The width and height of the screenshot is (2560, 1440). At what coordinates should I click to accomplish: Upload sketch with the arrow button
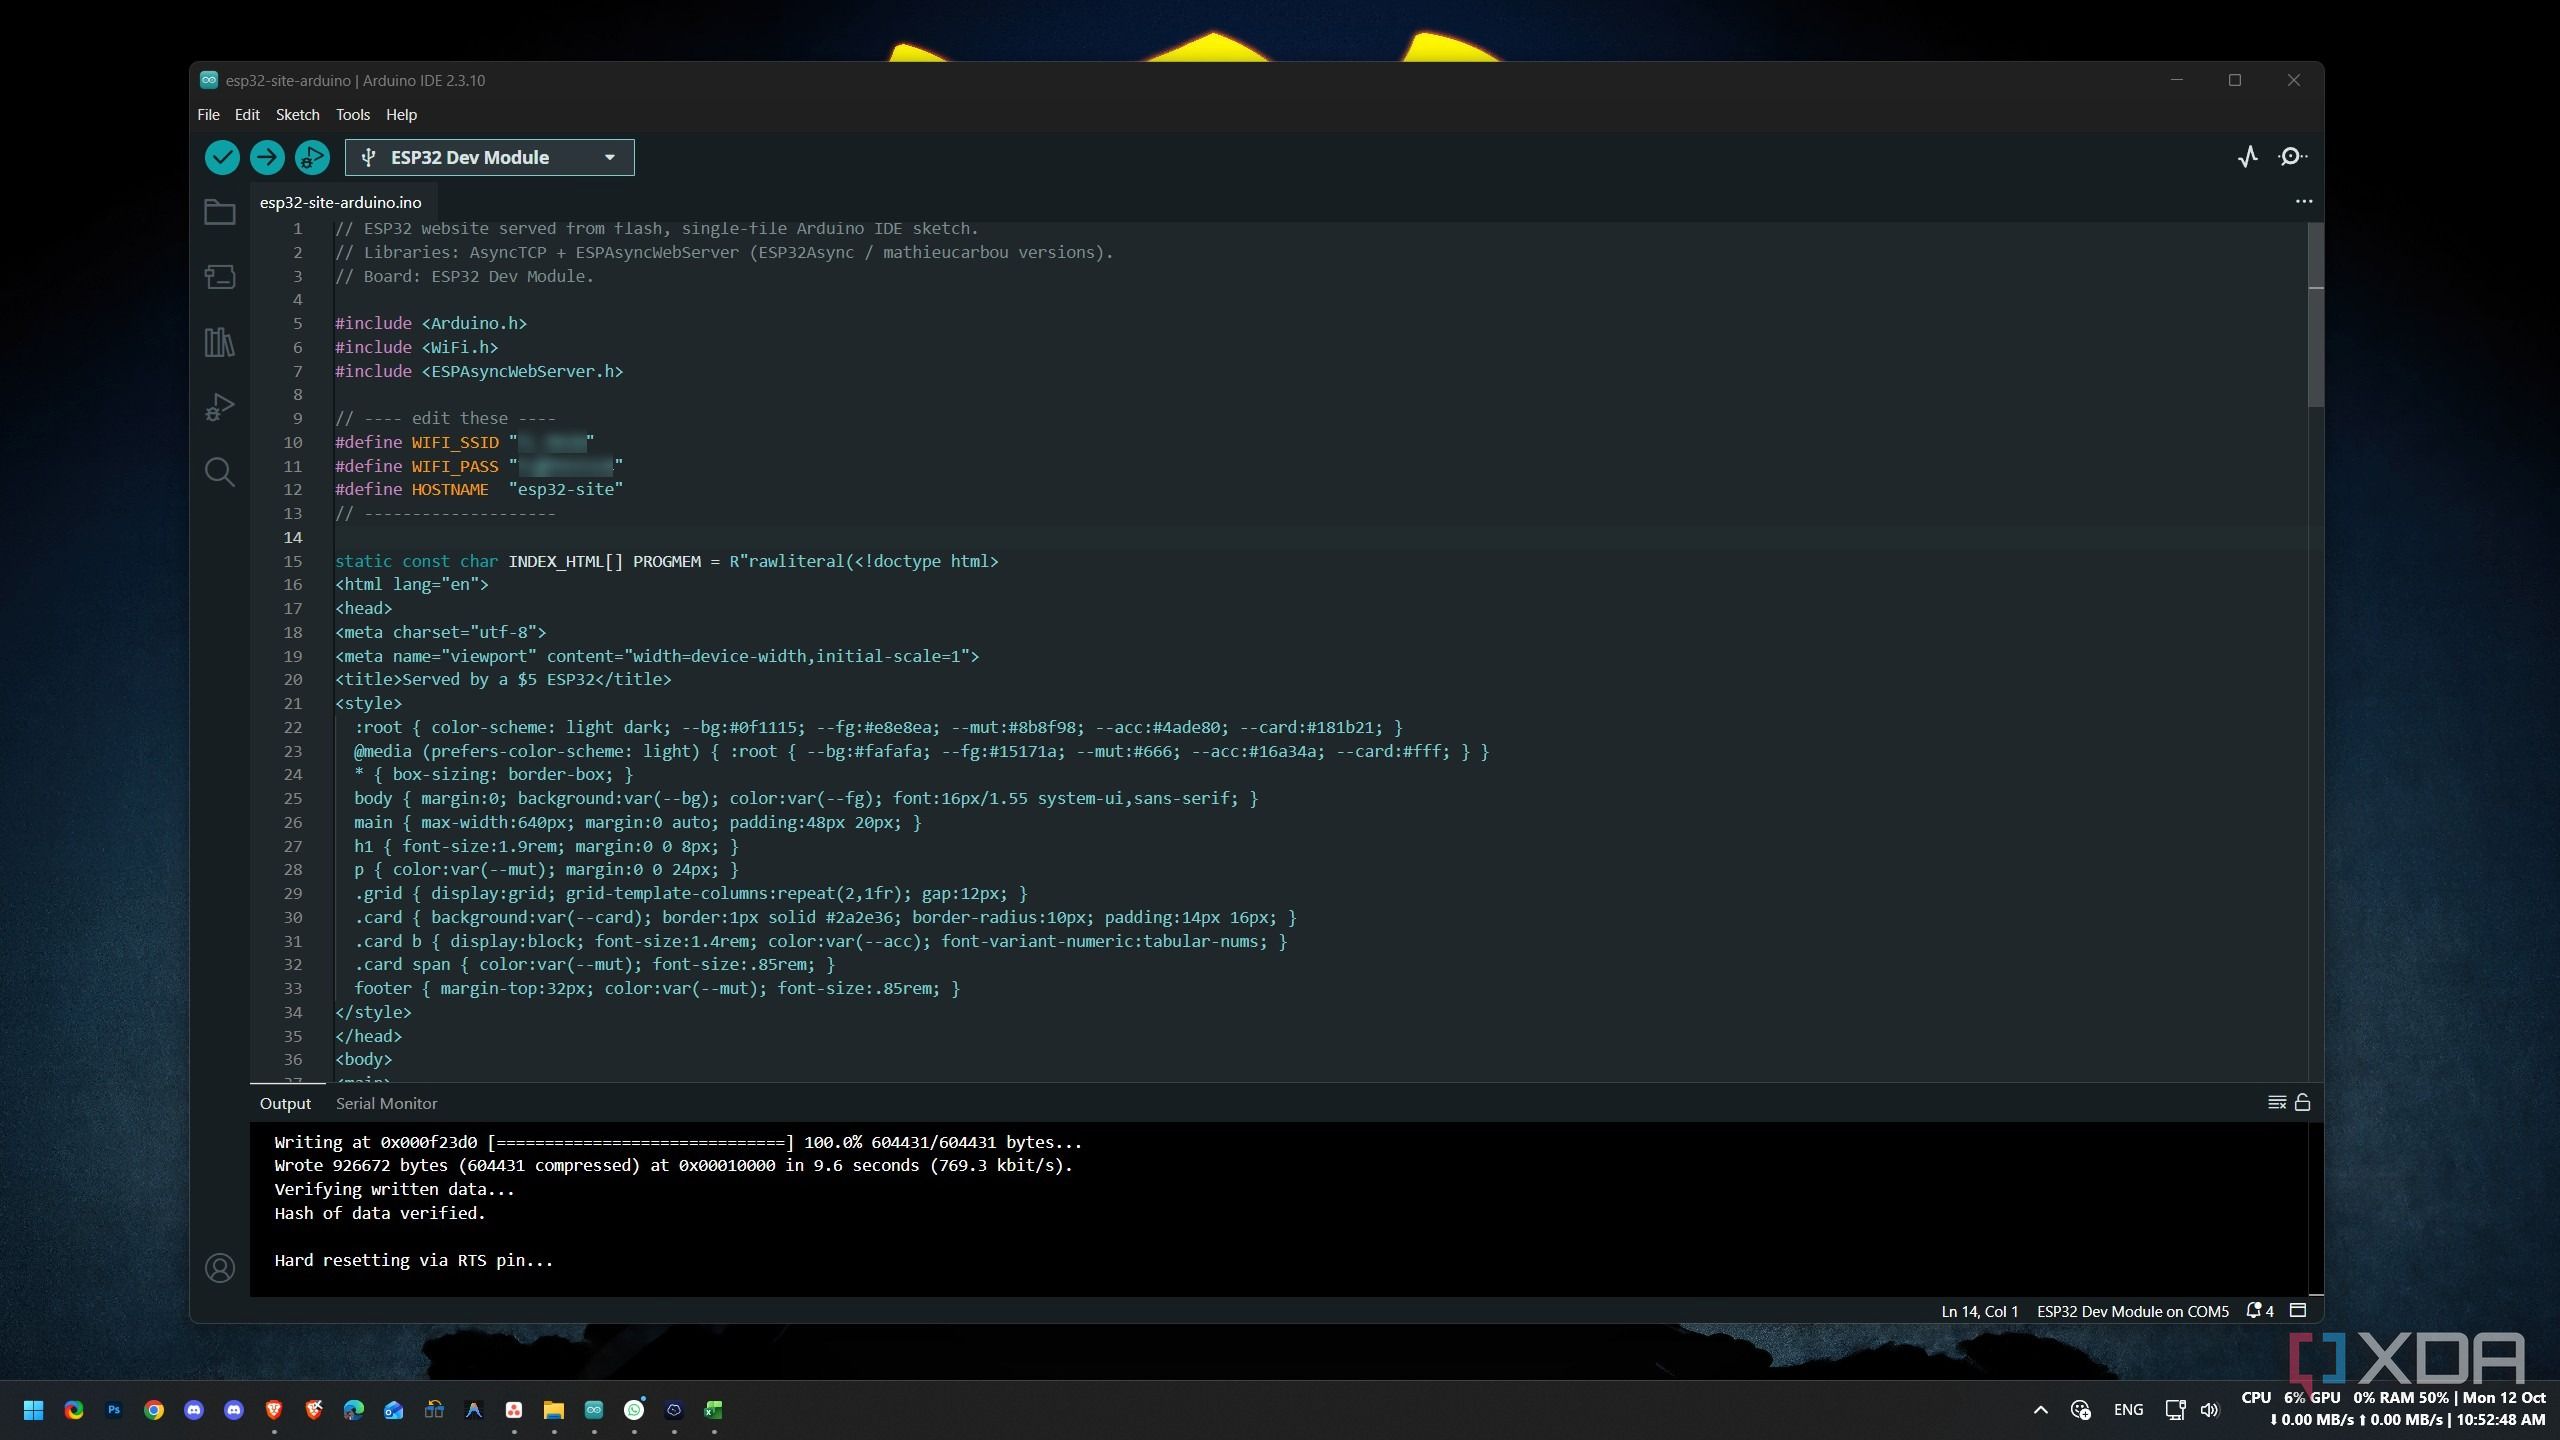[267, 157]
